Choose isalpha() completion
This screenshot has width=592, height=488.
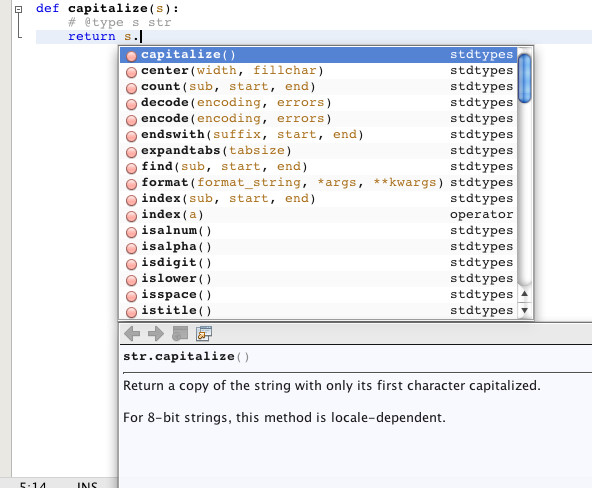point(318,247)
